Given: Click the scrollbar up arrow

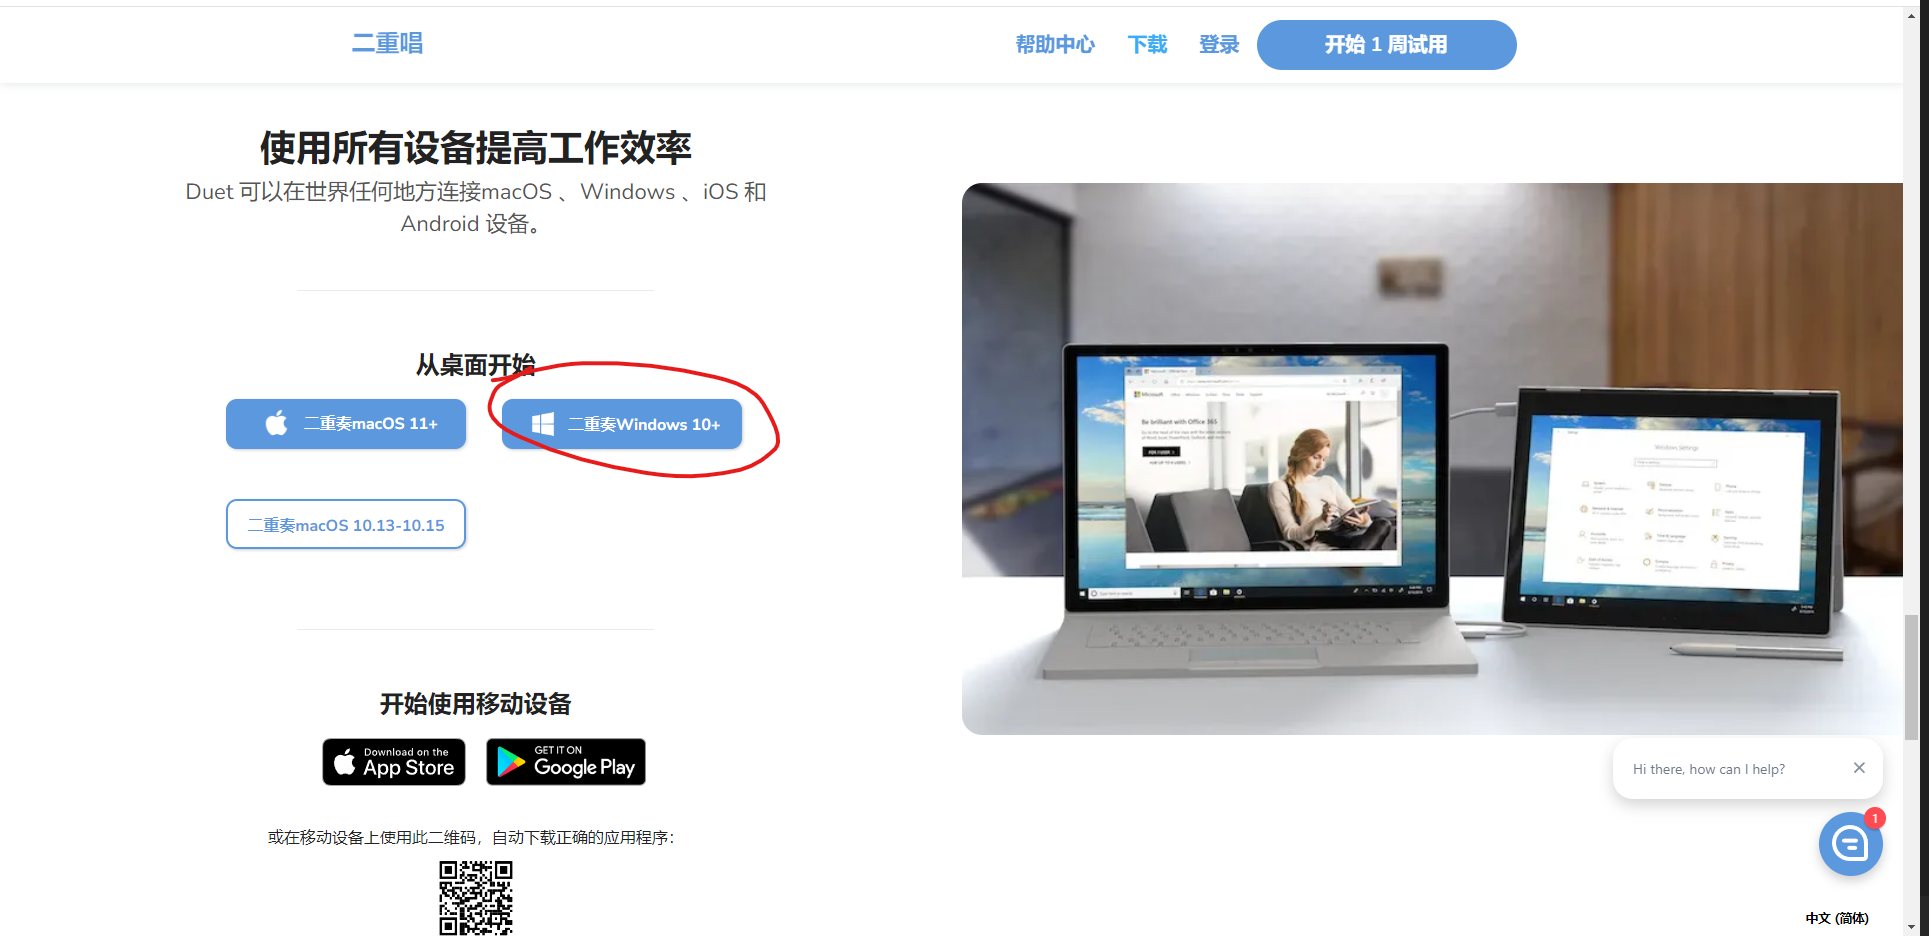Looking at the screenshot, I should click(x=1911, y=16).
